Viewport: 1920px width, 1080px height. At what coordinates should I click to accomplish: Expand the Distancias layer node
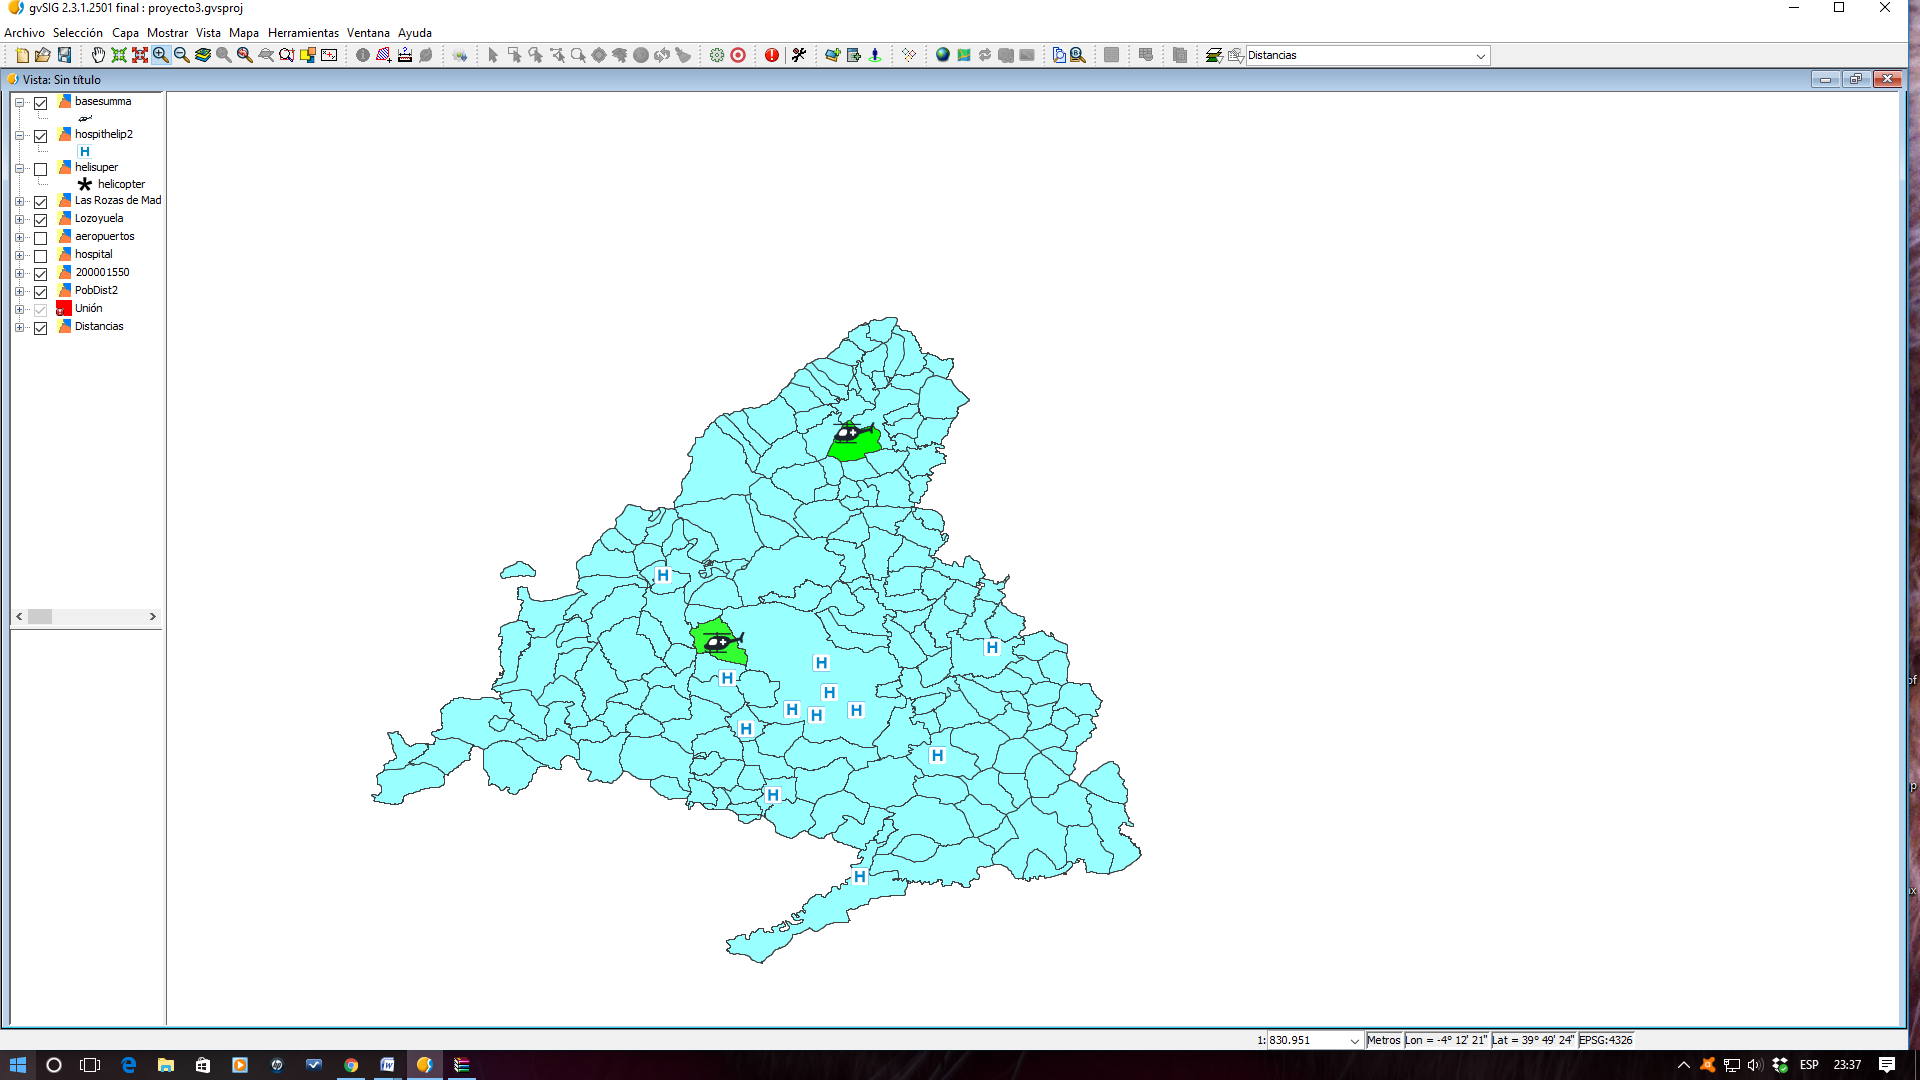(19, 327)
